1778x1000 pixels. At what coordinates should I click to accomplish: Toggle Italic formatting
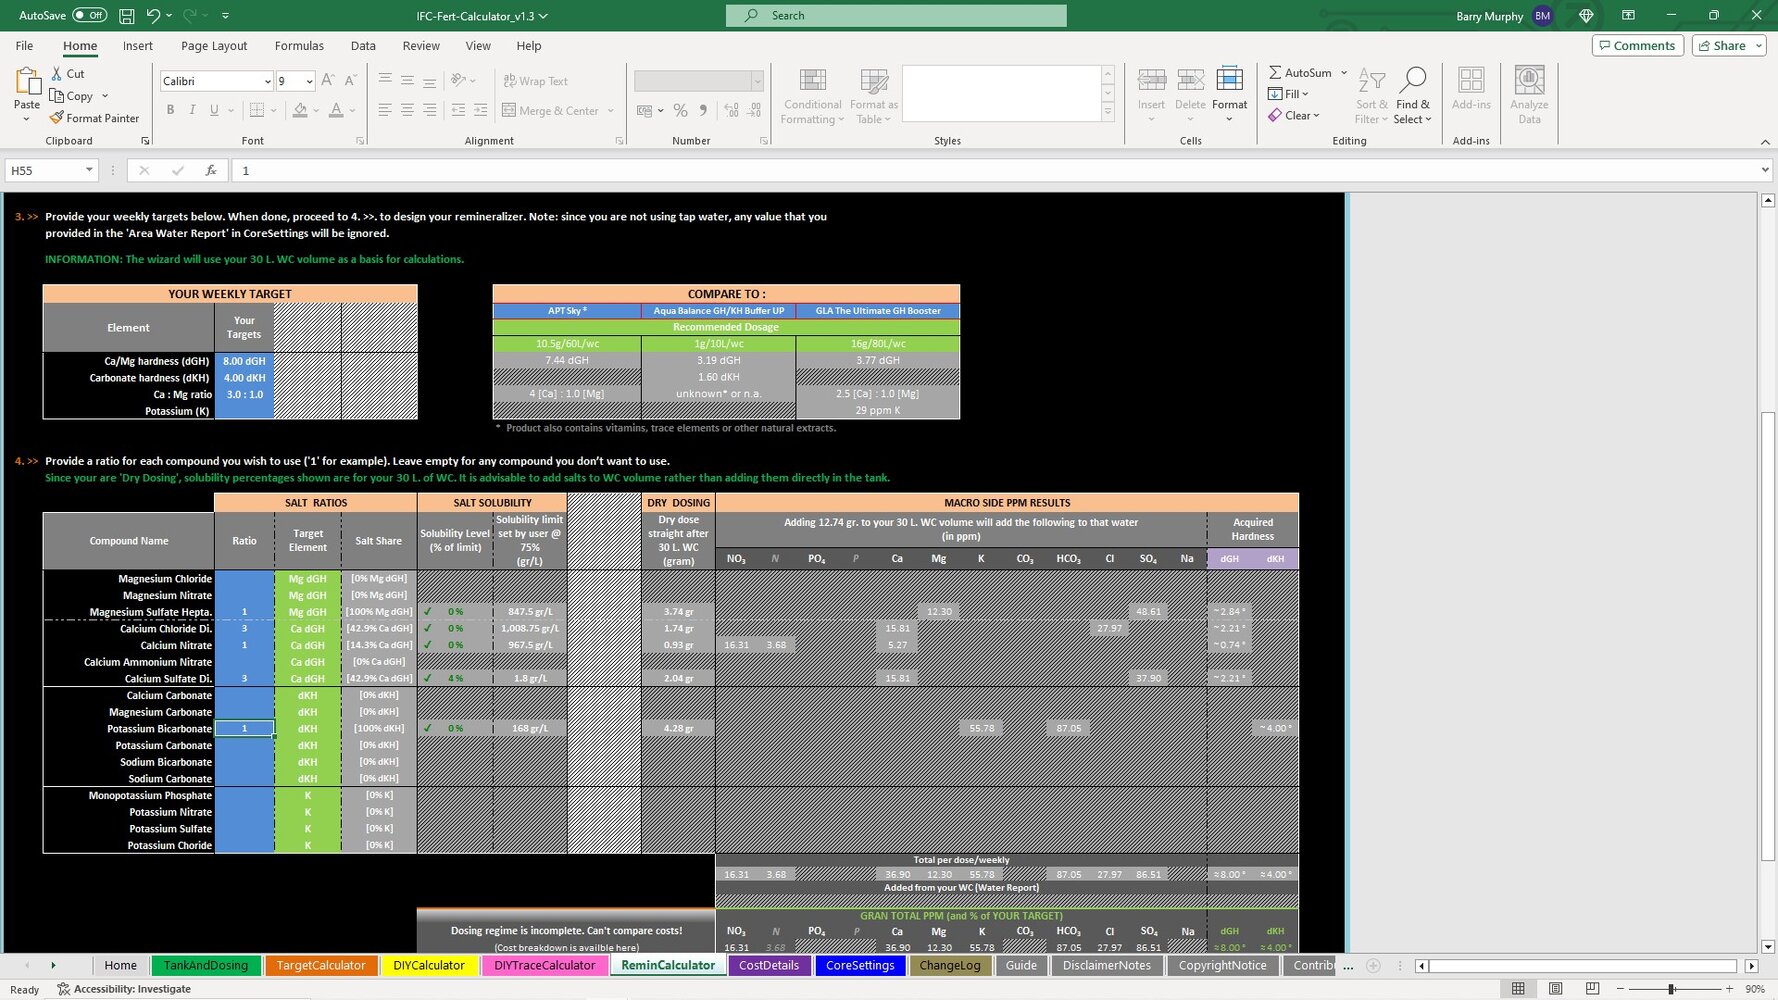(x=192, y=110)
